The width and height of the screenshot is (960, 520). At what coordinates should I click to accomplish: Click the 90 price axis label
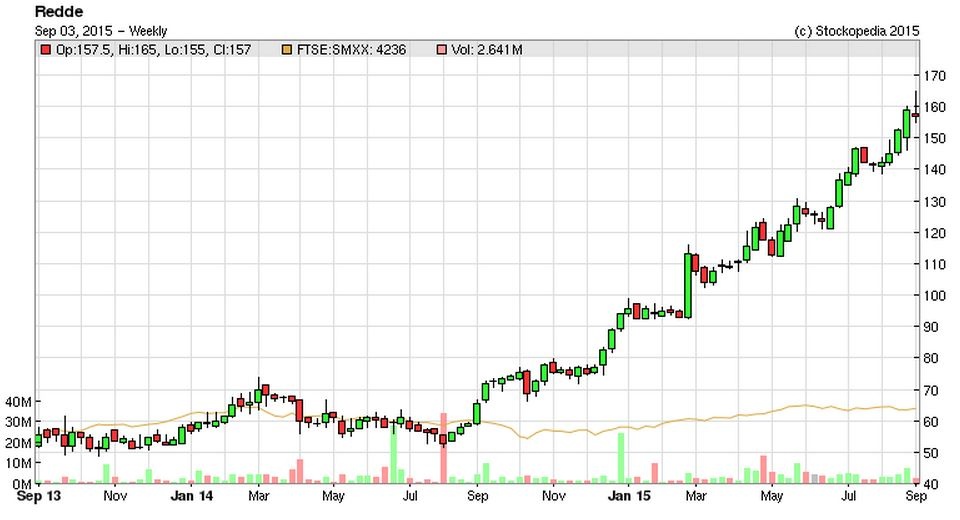[x=931, y=327]
